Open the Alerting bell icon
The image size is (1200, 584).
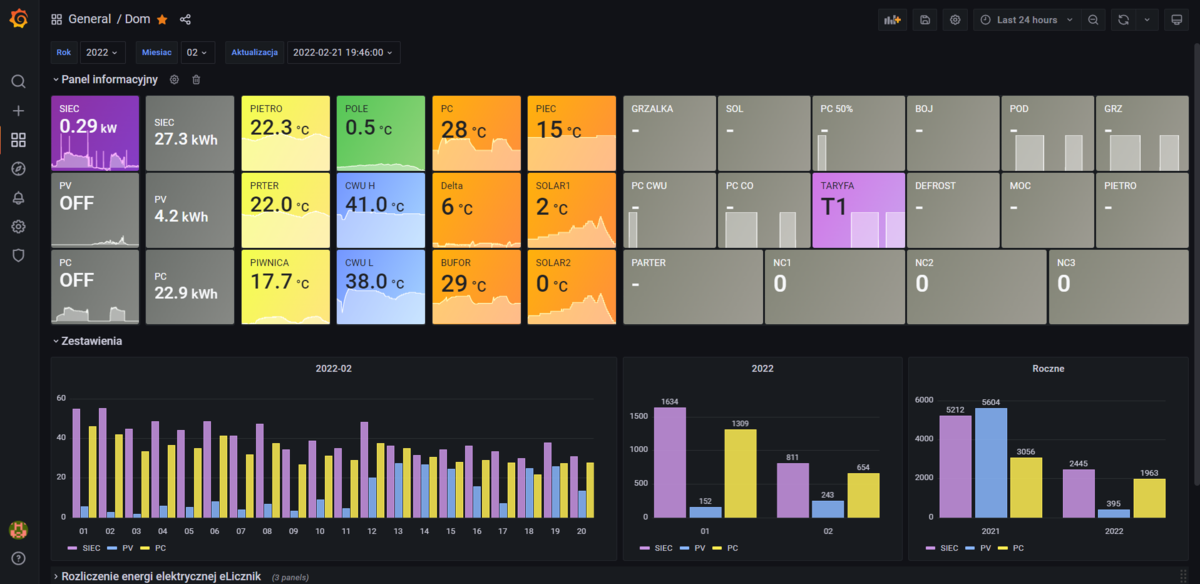18,198
